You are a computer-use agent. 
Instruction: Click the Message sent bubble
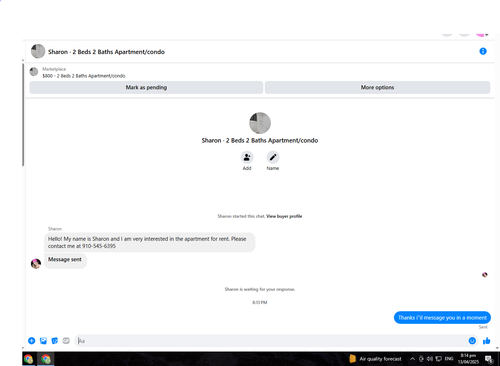[x=65, y=260]
